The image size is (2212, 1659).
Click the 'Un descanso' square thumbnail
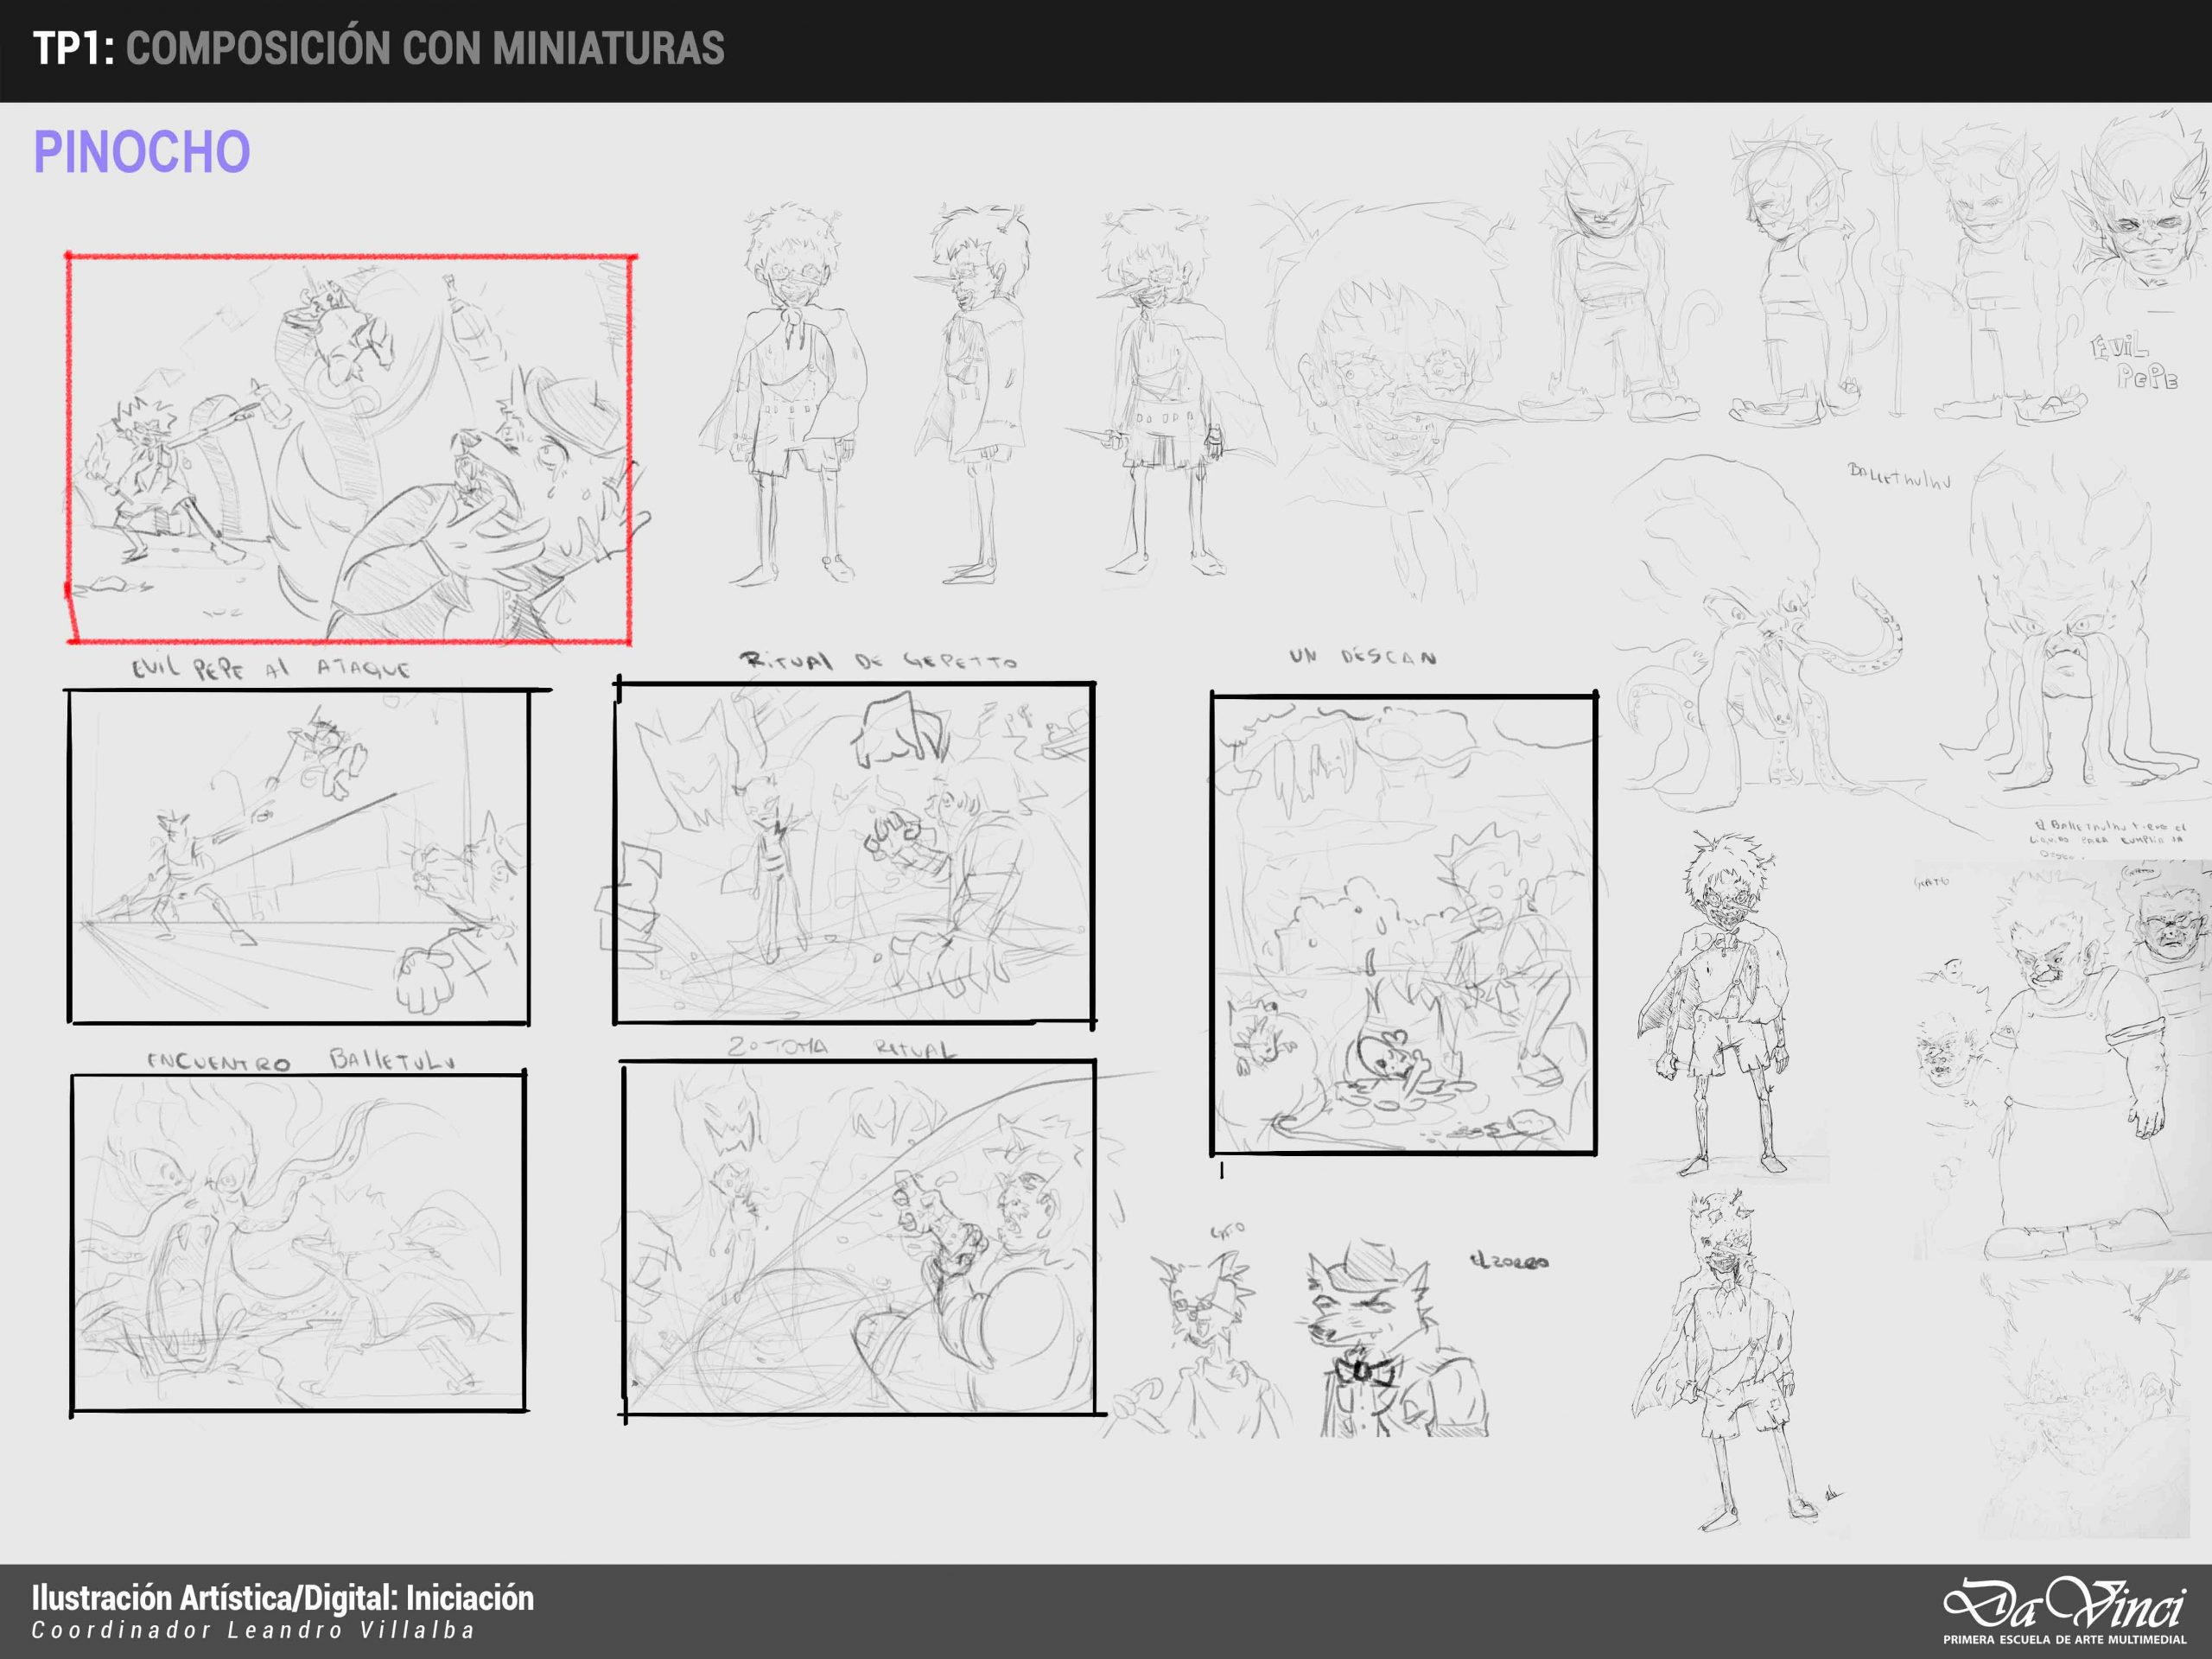click(1403, 923)
